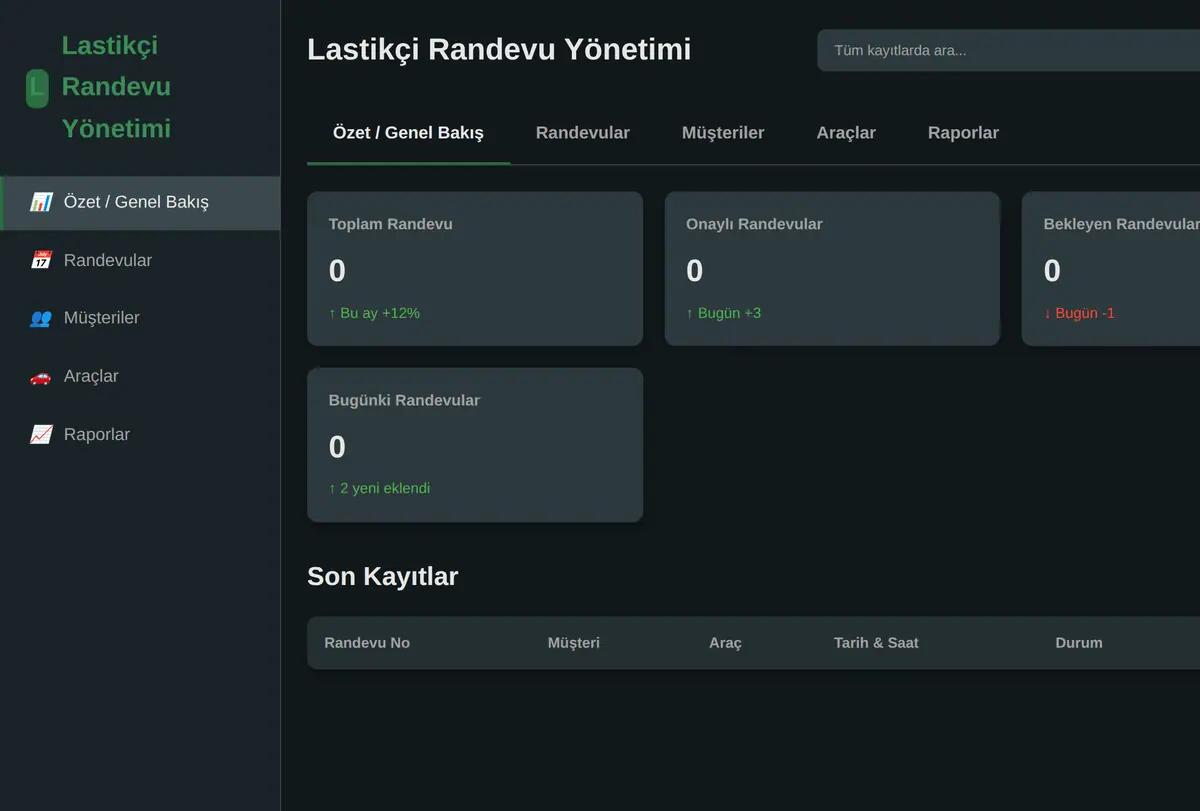1200x811 pixels.
Task: Click the Onaylı Randevular summary card
Action: (832, 269)
